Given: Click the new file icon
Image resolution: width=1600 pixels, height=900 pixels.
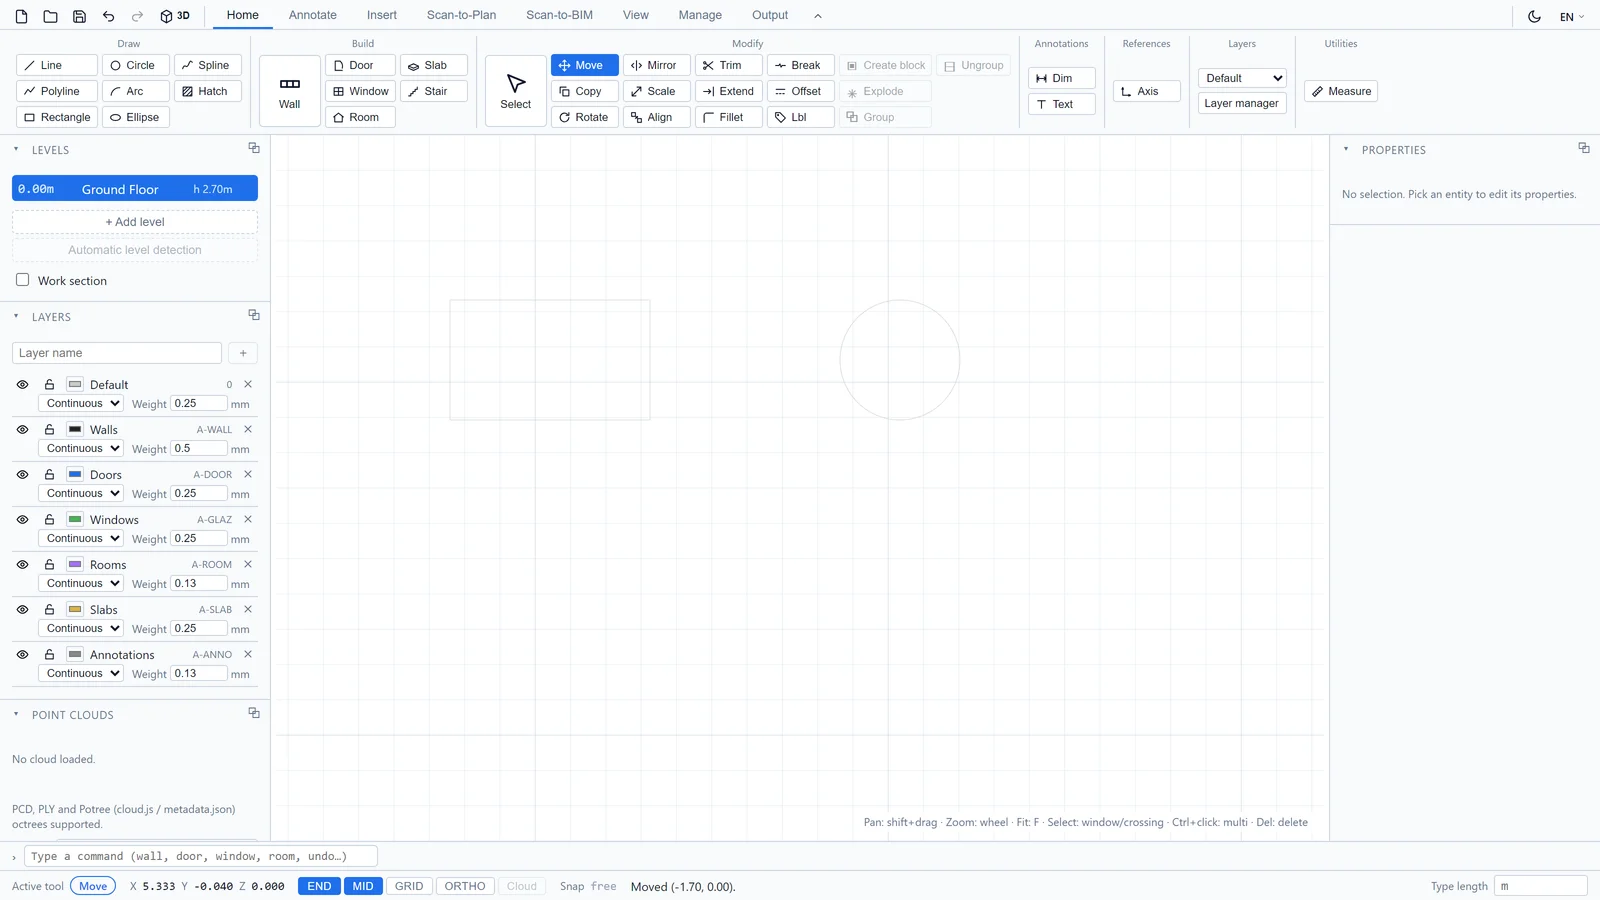Looking at the screenshot, I should tap(21, 16).
